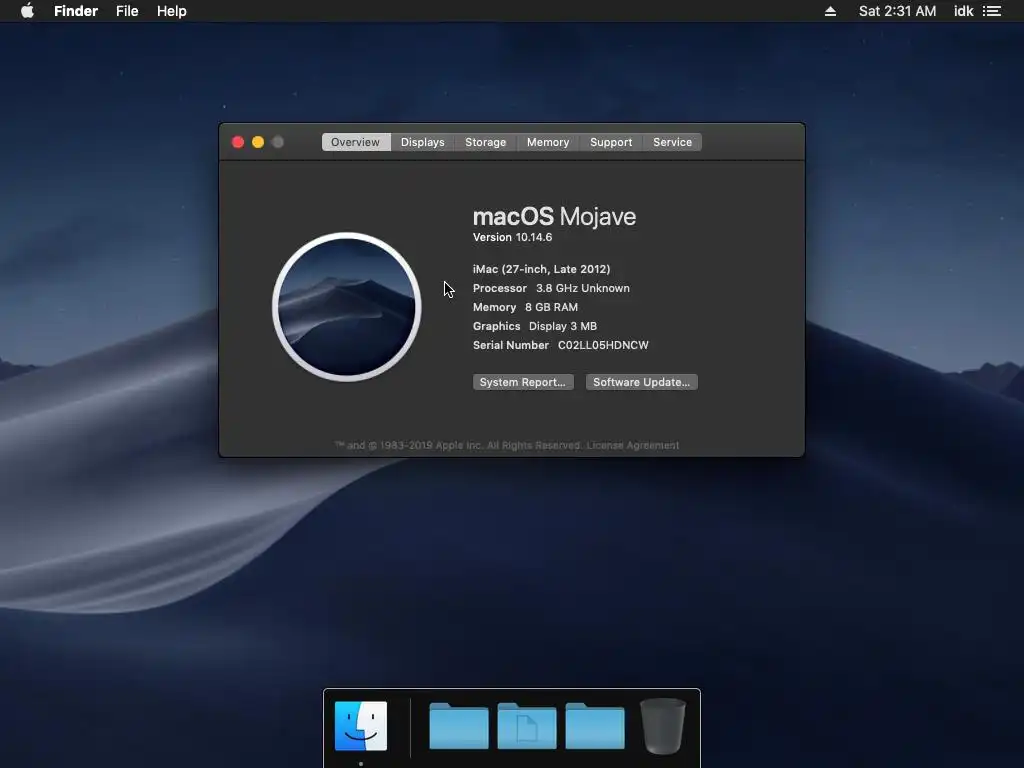Click memory value 8 GB RAM
The width and height of the screenshot is (1024, 768).
(551, 307)
